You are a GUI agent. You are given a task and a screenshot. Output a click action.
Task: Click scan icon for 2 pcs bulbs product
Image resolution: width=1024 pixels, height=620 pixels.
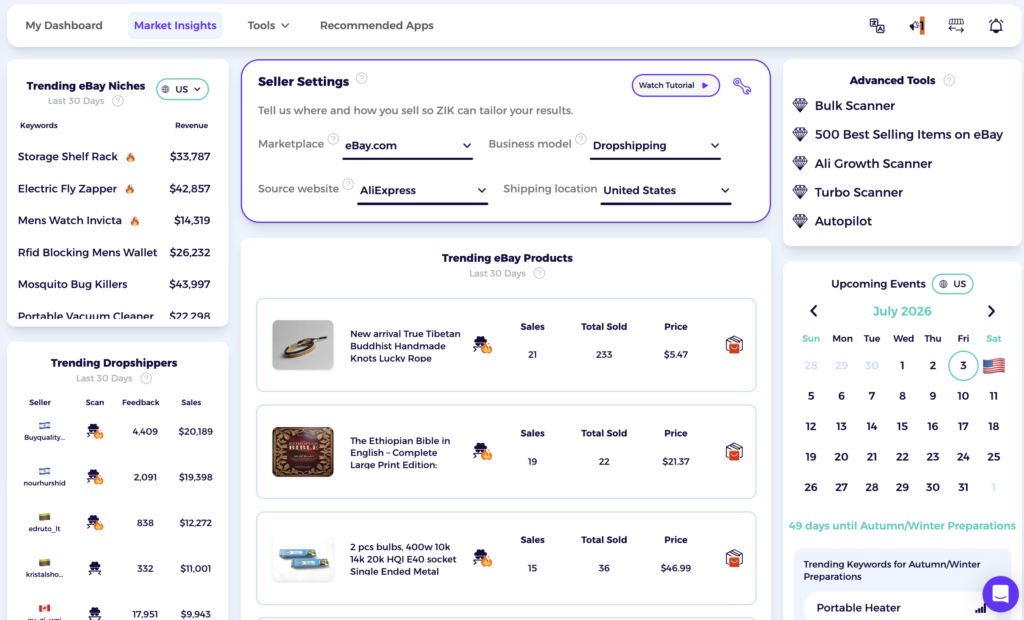(x=483, y=557)
